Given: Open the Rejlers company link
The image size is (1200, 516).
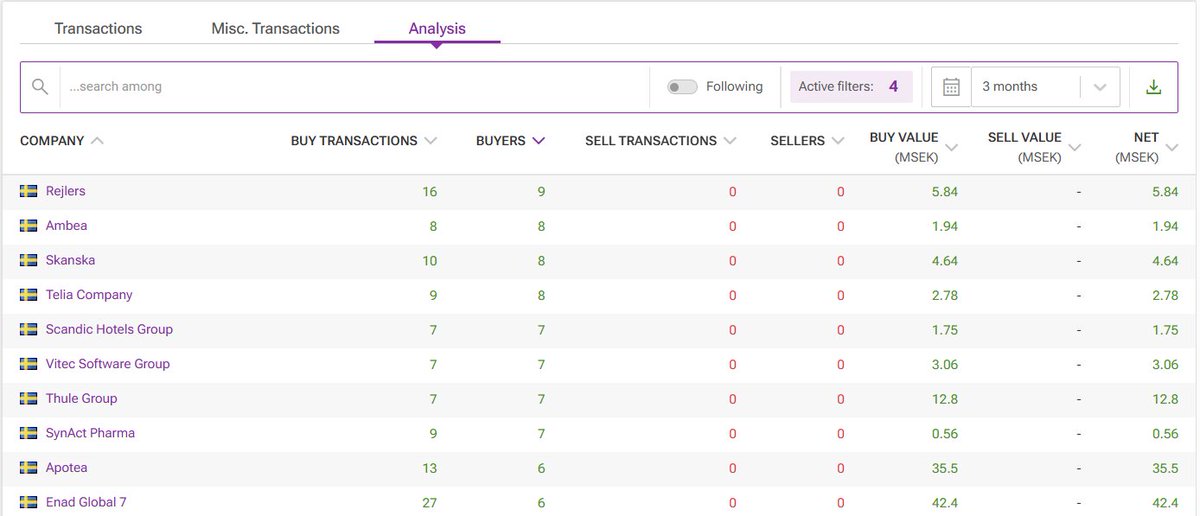Looking at the screenshot, I should [x=66, y=191].
